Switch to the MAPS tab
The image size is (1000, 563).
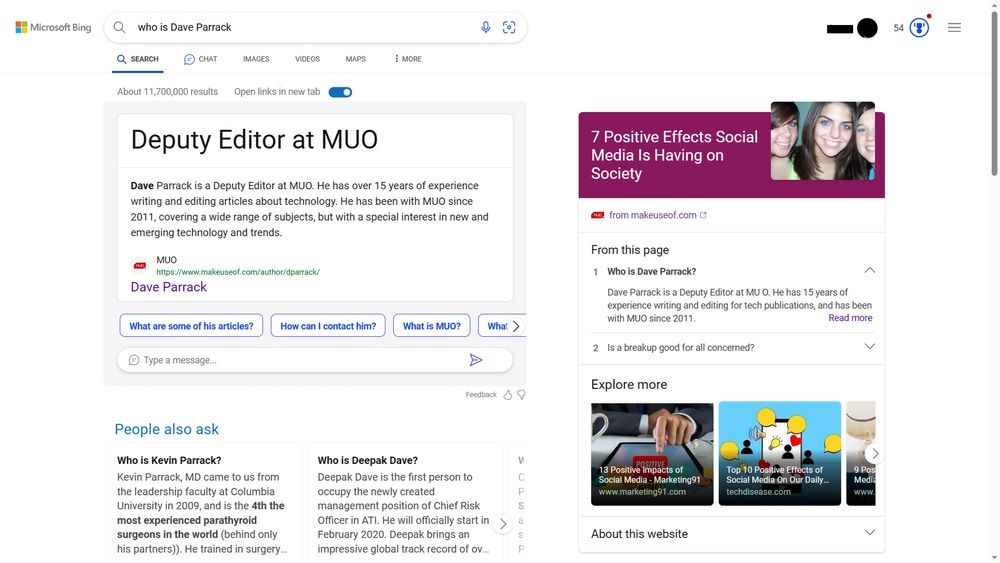pos(356,59)
